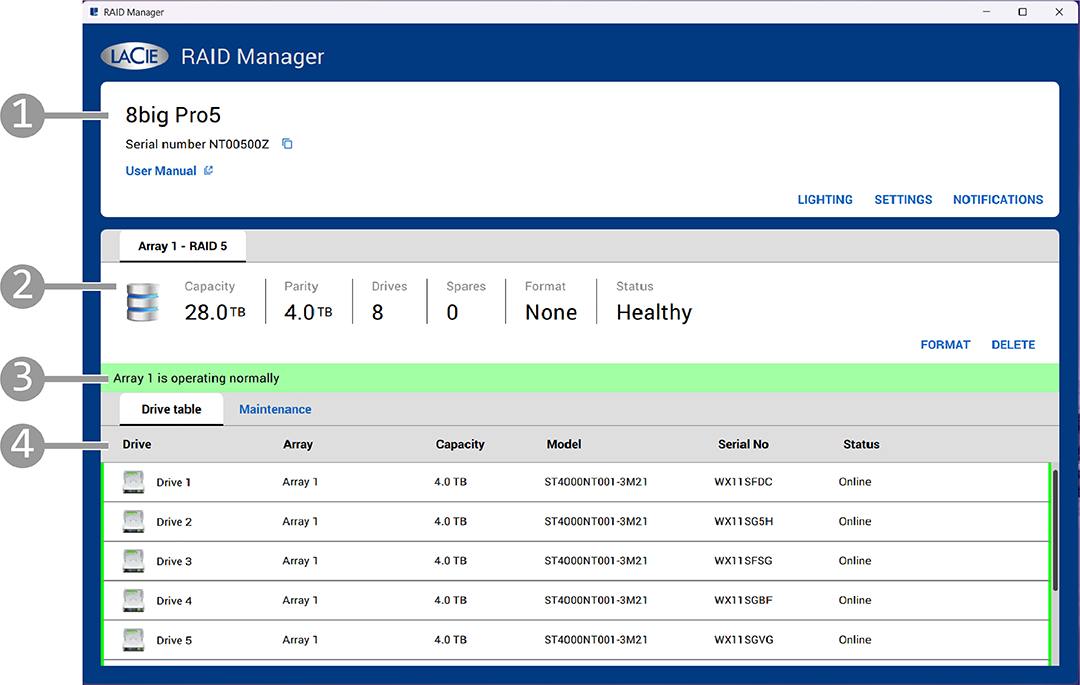Click Drive 4's Online status
The height and width of the screenshot is (685, 1080).
pos(855,600)
